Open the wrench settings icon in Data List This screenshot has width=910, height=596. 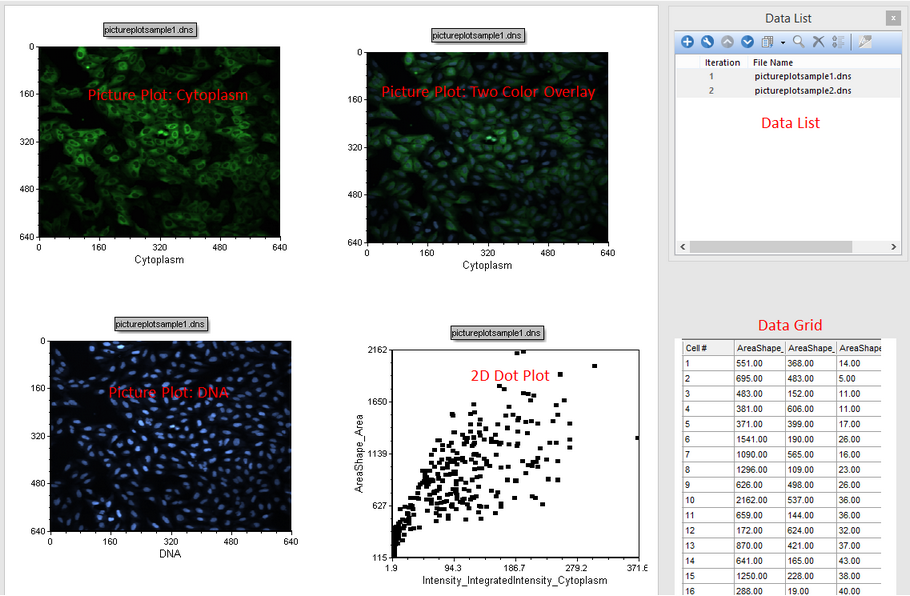(x=707, y=42)
